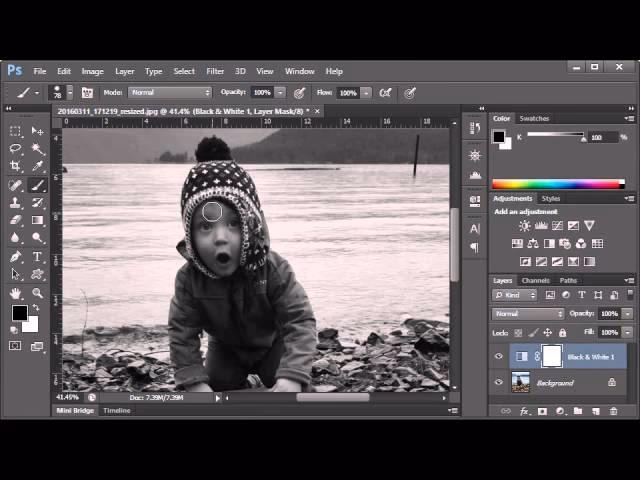
Task: Select the Eraser tool
Action: [15, 220]
